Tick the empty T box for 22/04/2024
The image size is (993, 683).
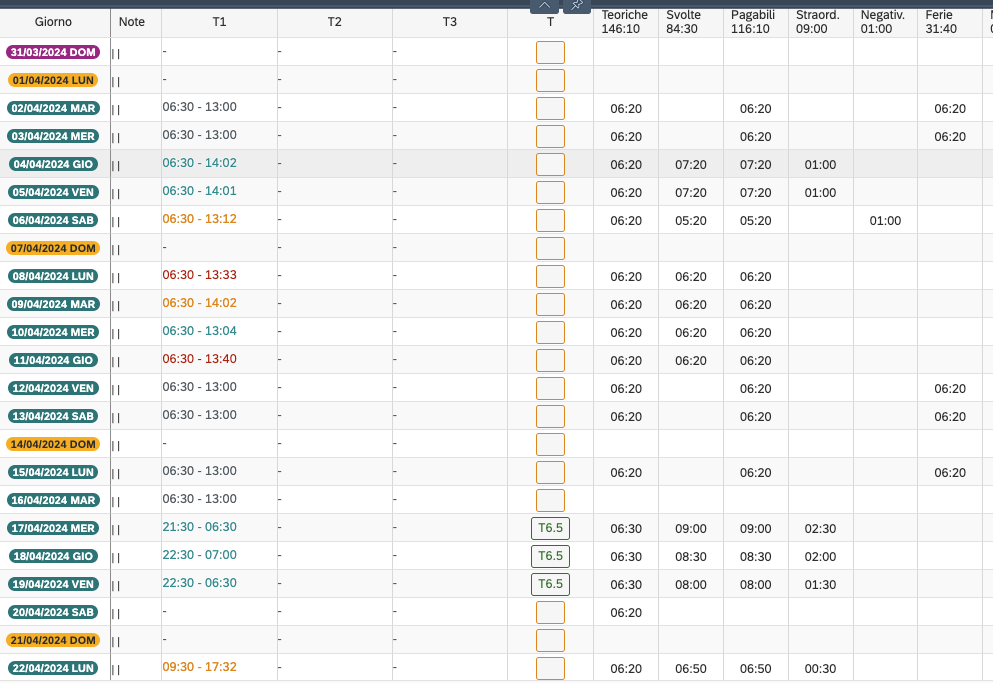click(550, 668)
